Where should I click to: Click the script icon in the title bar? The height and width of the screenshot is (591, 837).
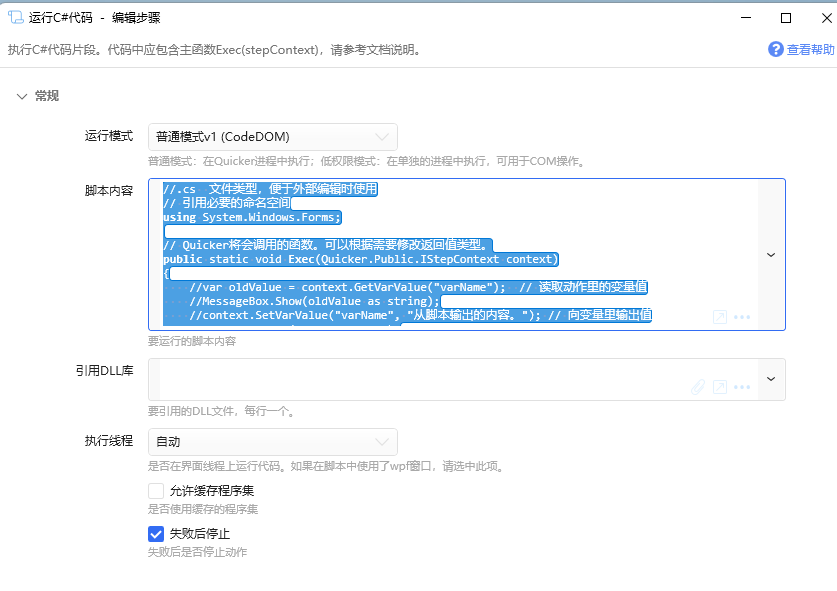15,17
